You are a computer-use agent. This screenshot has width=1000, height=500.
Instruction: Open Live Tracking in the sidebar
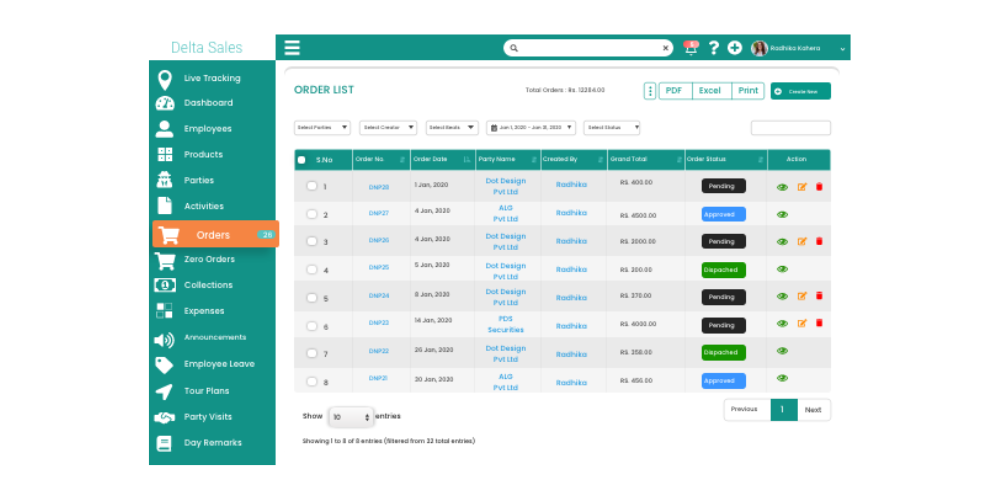[x=212, y=78]
